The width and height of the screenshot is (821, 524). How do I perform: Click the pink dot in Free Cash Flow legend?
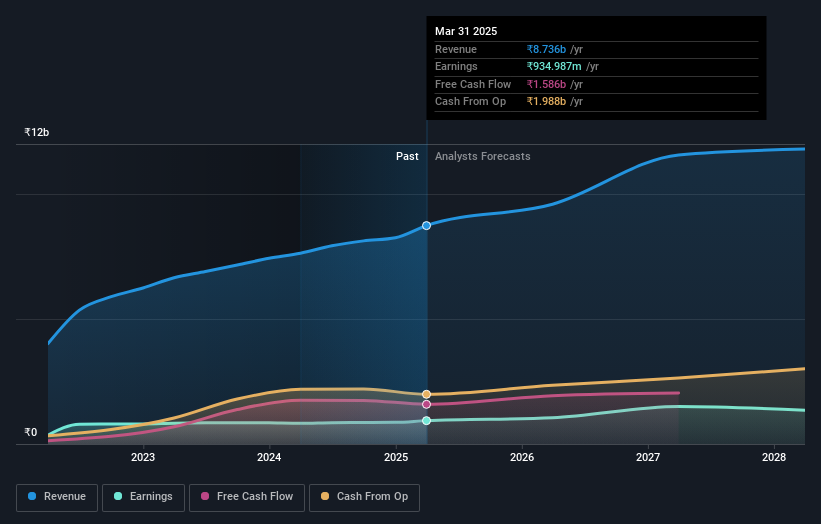tap(205, 496)
